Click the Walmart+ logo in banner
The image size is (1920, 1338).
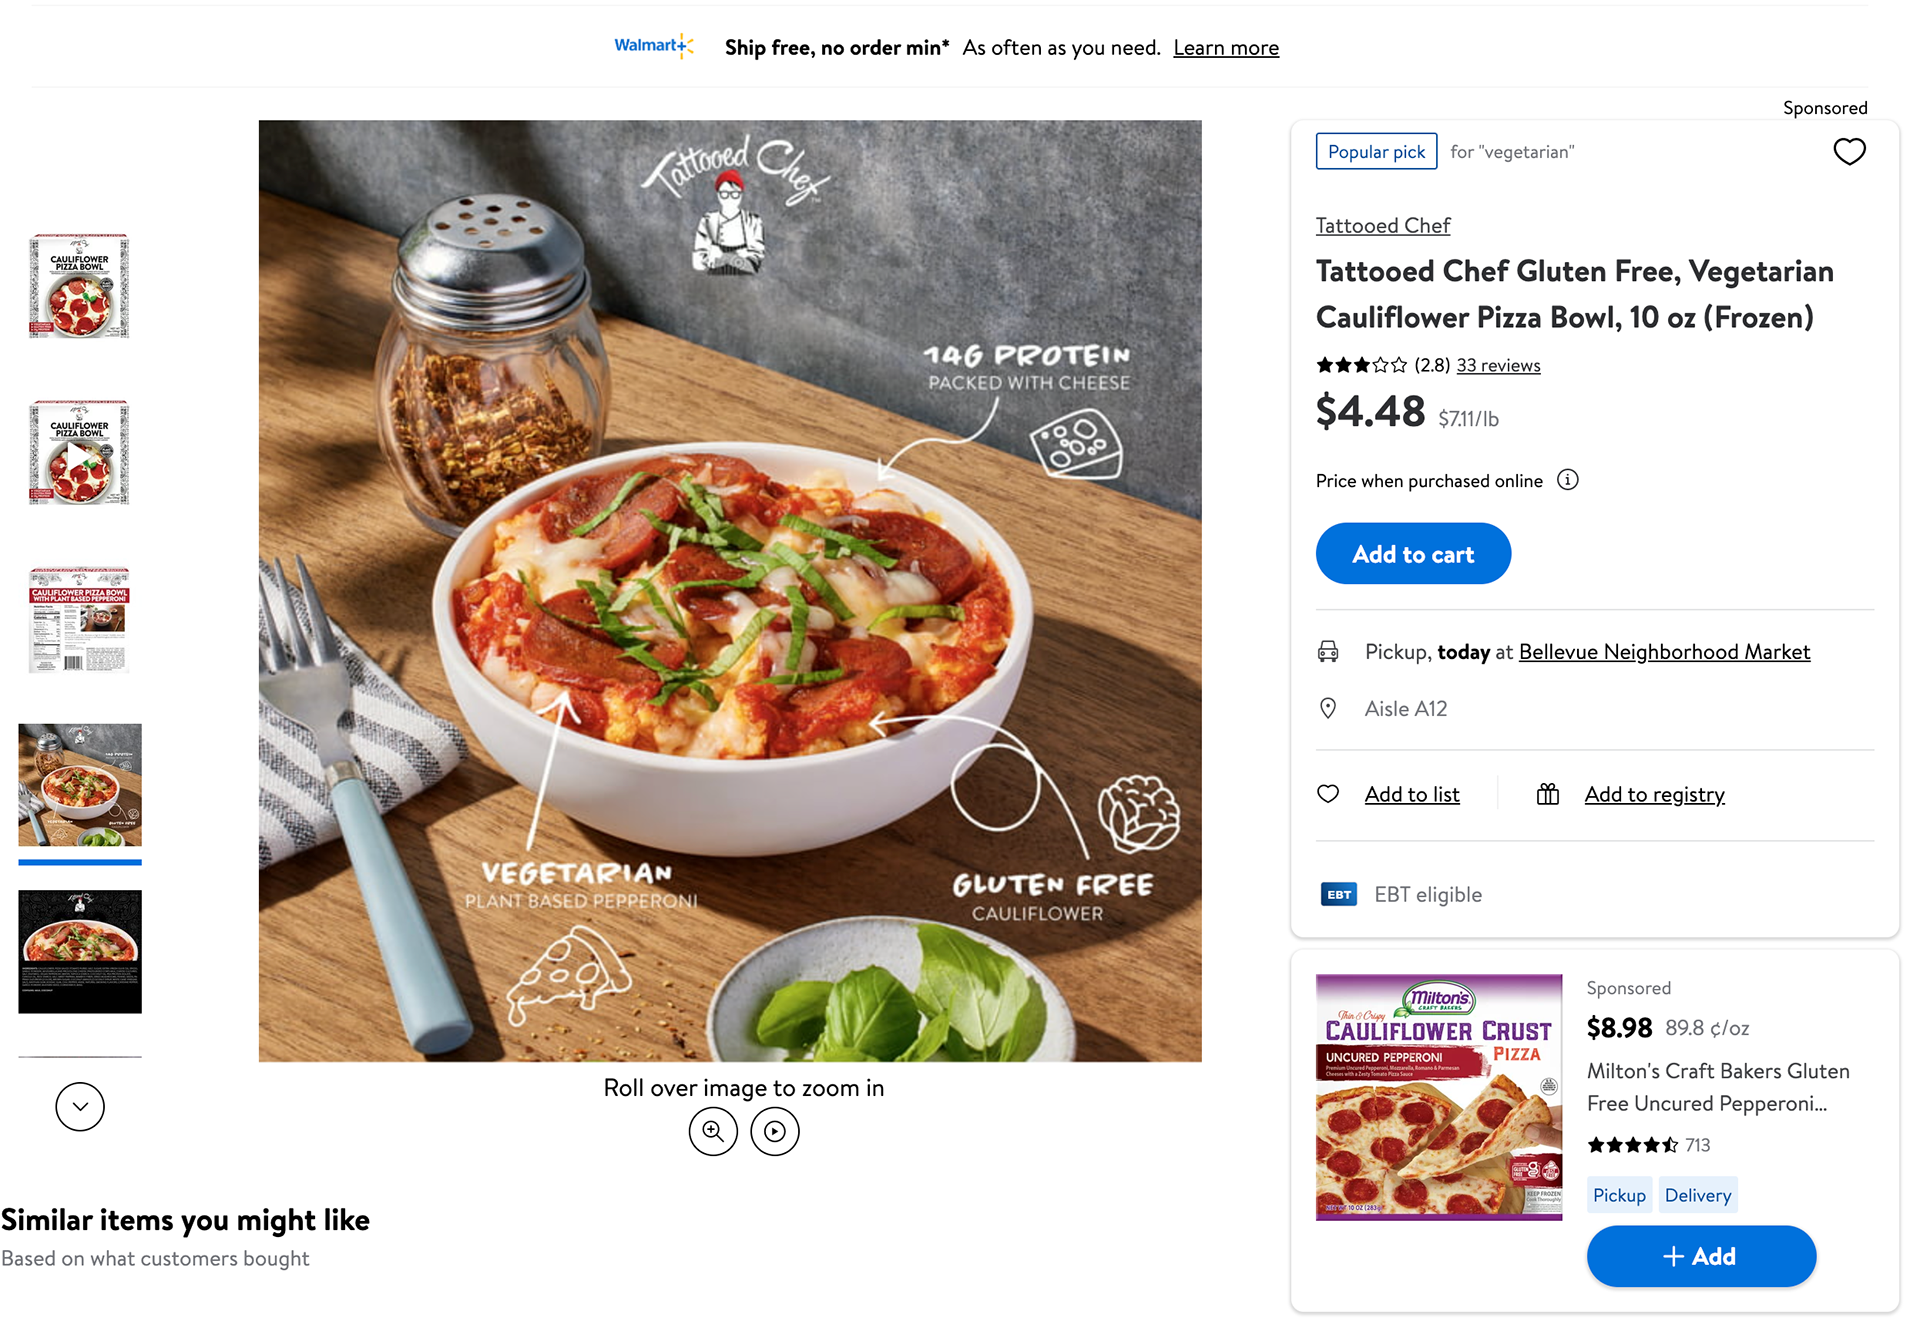click(654, 46)
